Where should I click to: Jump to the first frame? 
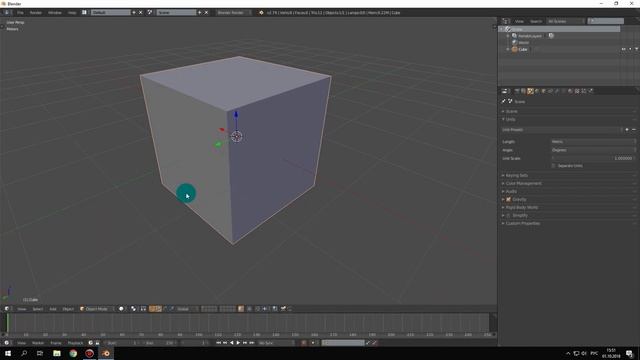click(218, 343)
